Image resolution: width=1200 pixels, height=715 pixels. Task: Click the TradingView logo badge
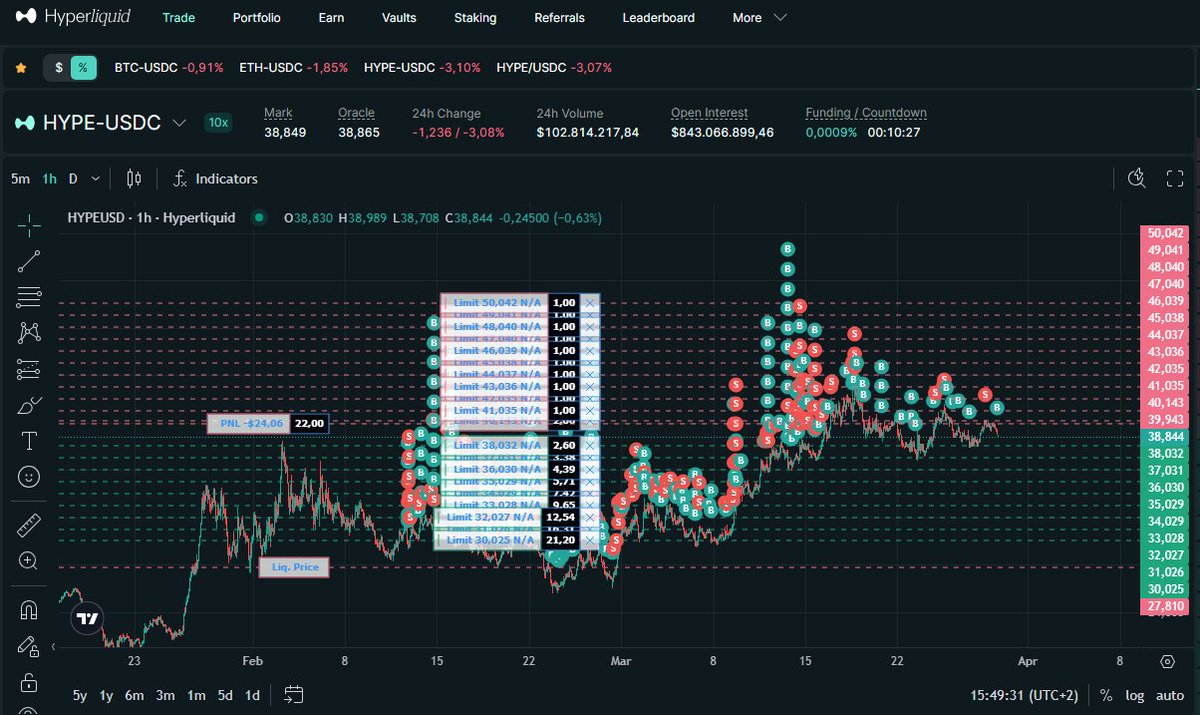pos(88,619)
